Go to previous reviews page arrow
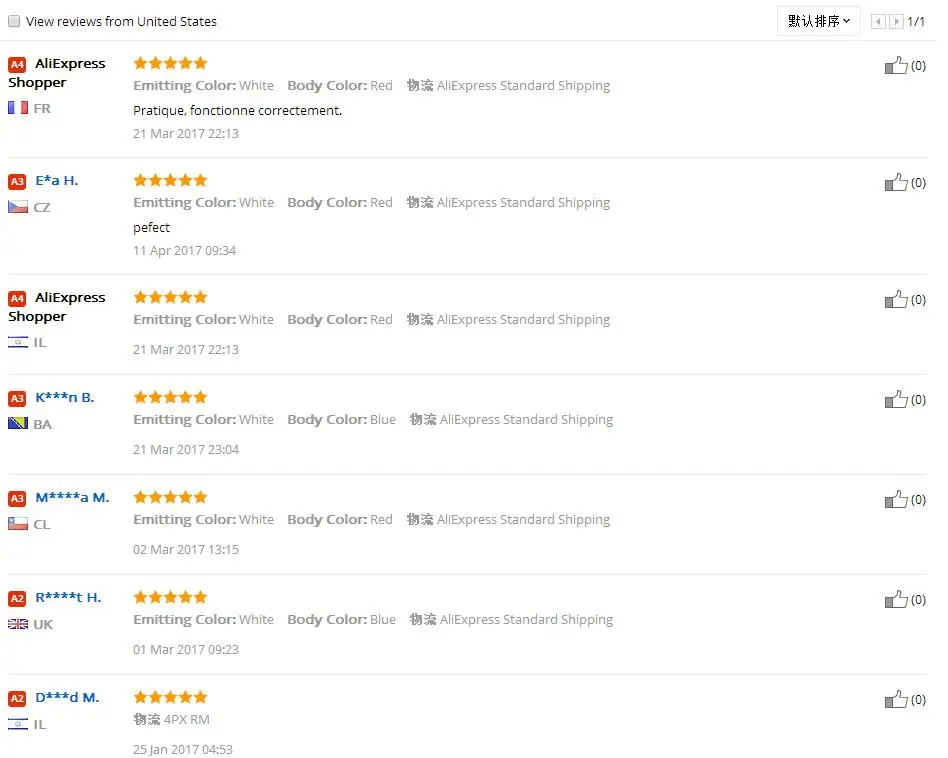 pyautogui.click(x=879, y=21)
